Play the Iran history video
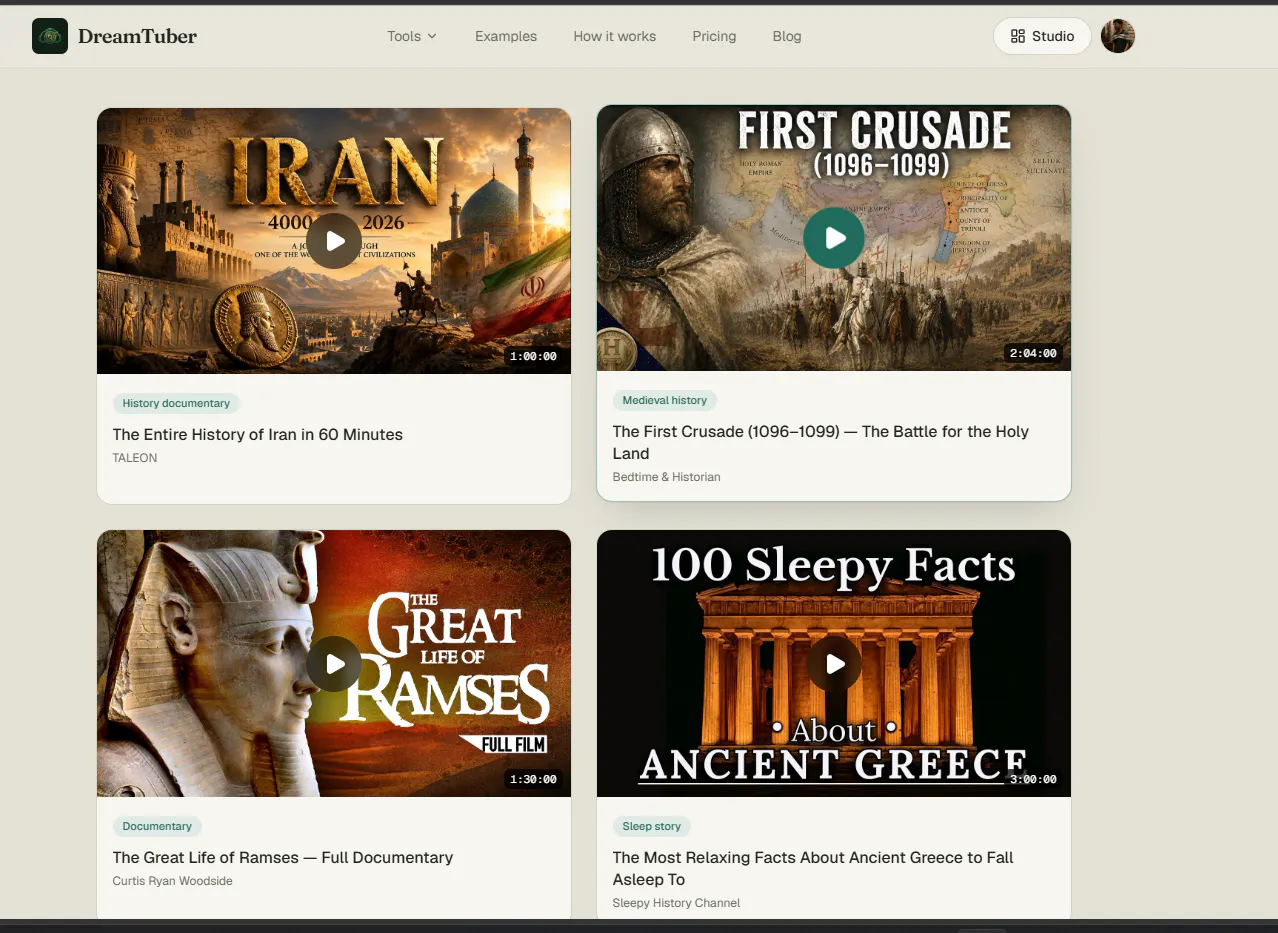 pos(334,241)
